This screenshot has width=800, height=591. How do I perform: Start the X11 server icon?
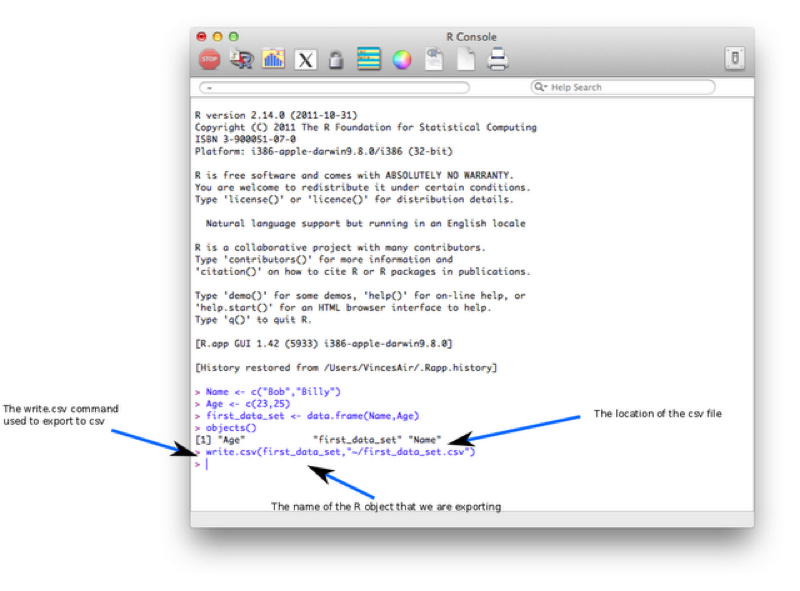pyautogui.click(x=305, y=60)
